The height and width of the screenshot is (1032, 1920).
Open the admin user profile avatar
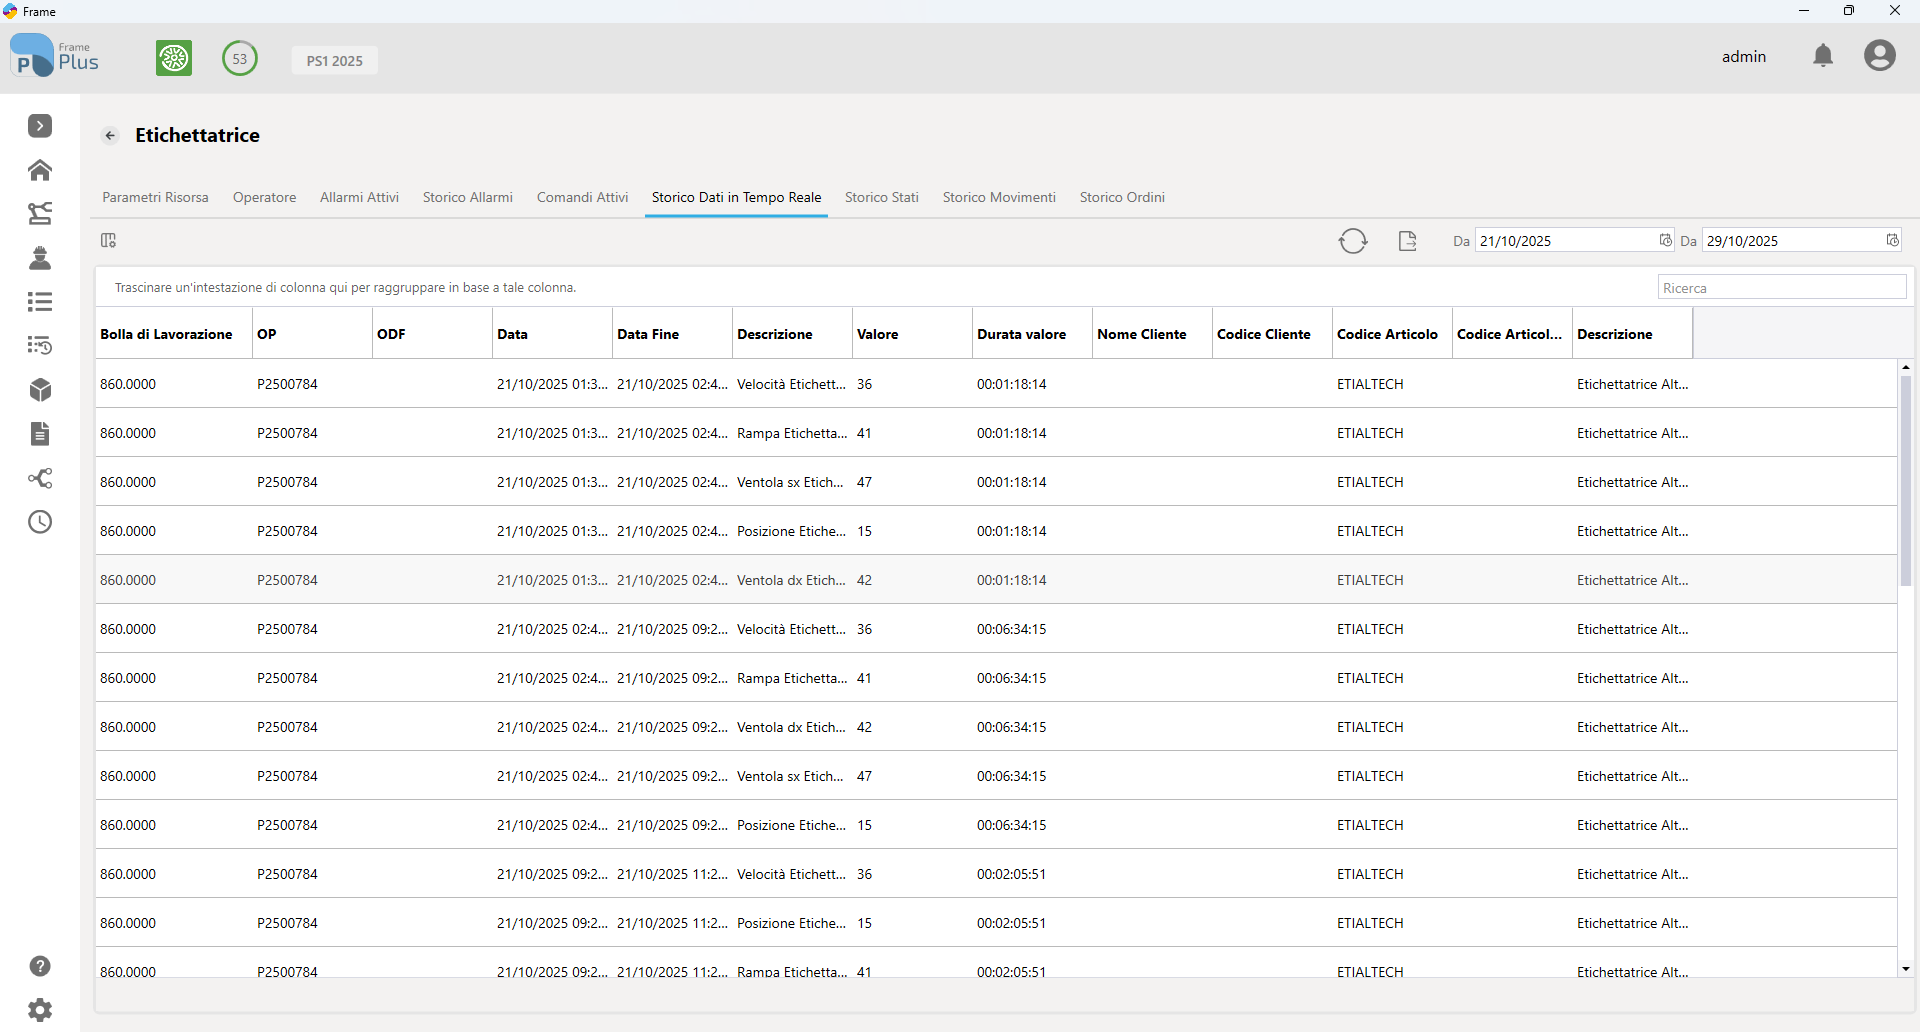click(1880, 55)
